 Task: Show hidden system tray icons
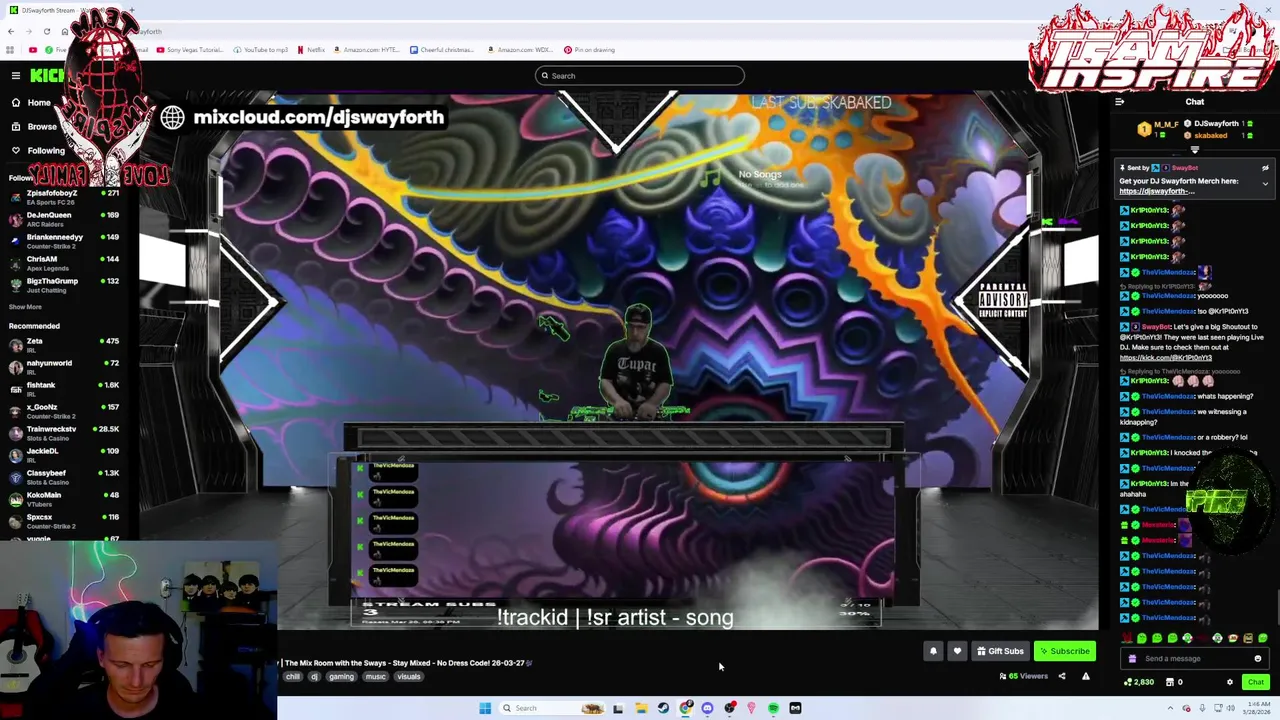(1170, 708)
